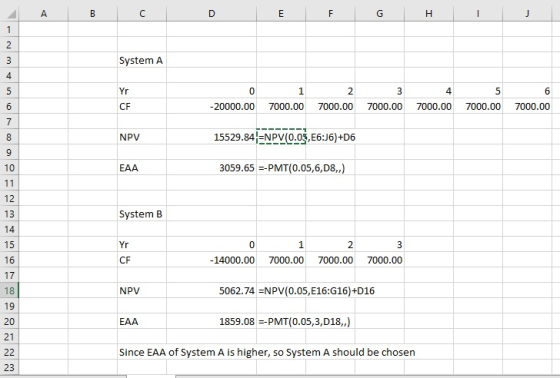
Task: Click year 2 cell in row 15
Action: point(330,244)
